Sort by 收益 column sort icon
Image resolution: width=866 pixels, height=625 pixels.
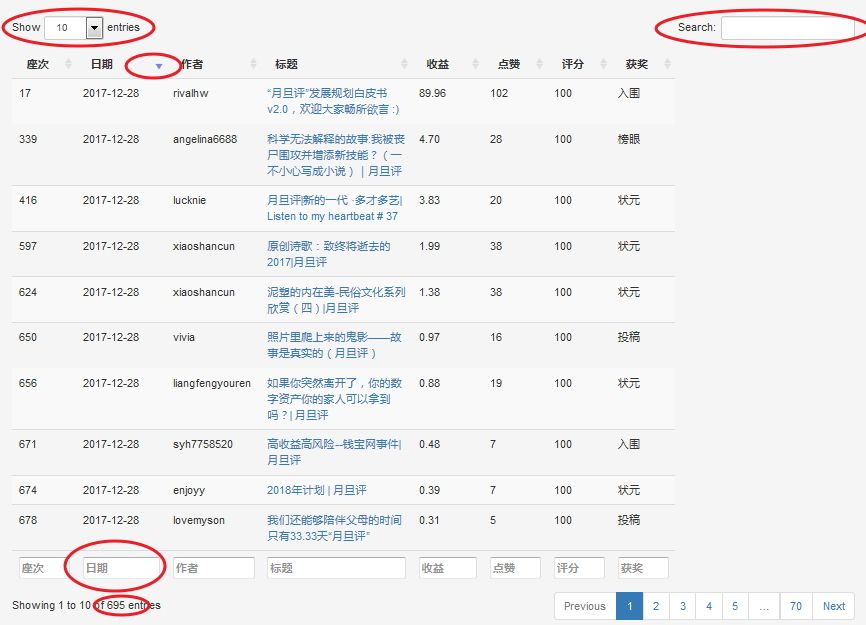pyautogui.click(x=475, y=64)
